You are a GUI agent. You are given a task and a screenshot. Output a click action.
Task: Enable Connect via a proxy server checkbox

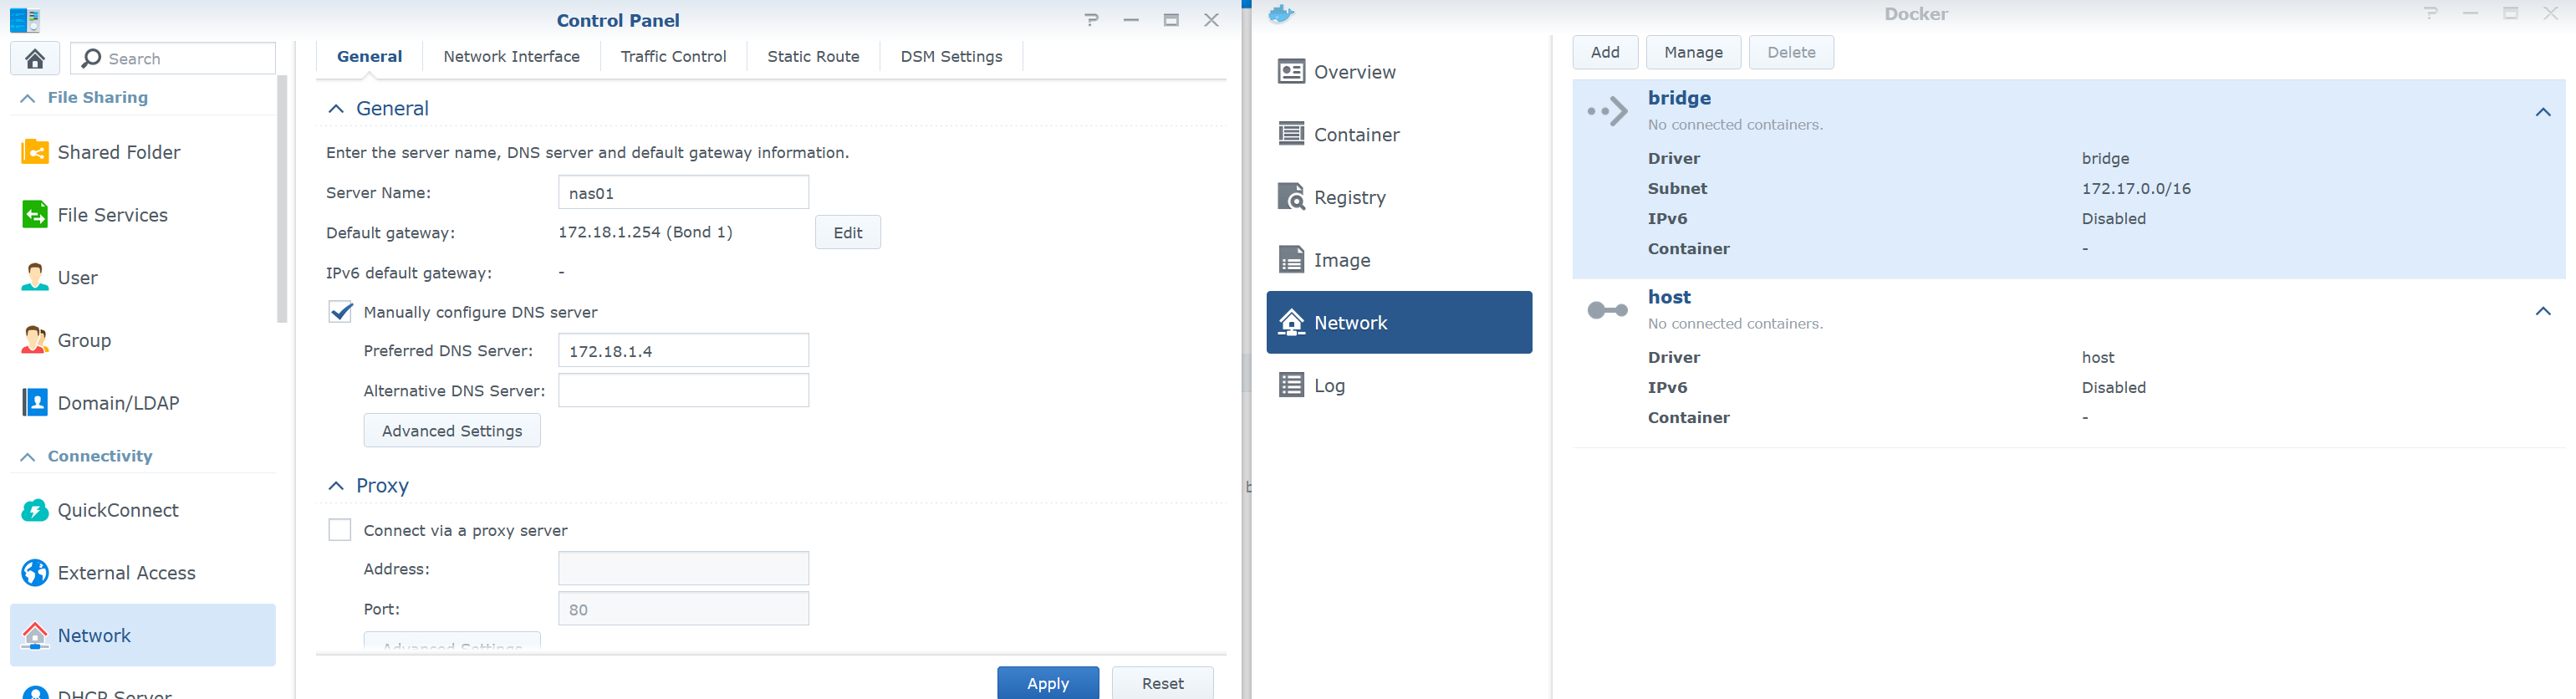pyautogui.click(x=340, y=530)
